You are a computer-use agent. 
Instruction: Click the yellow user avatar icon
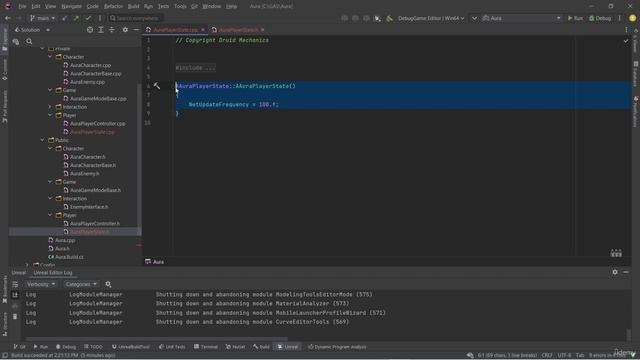point(633,18)
